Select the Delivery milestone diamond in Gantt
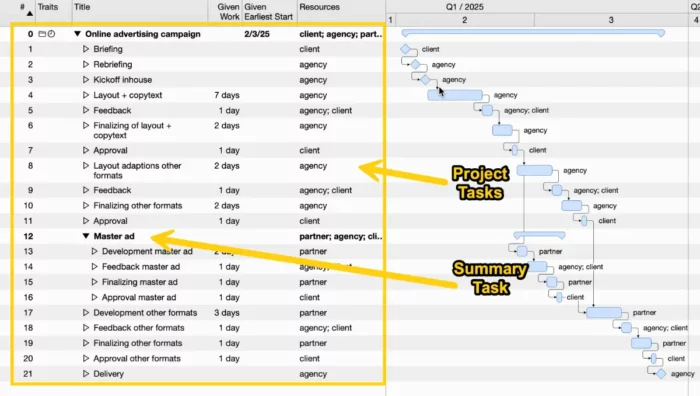This screenshot has width=700, height=396. coord(661,374)
